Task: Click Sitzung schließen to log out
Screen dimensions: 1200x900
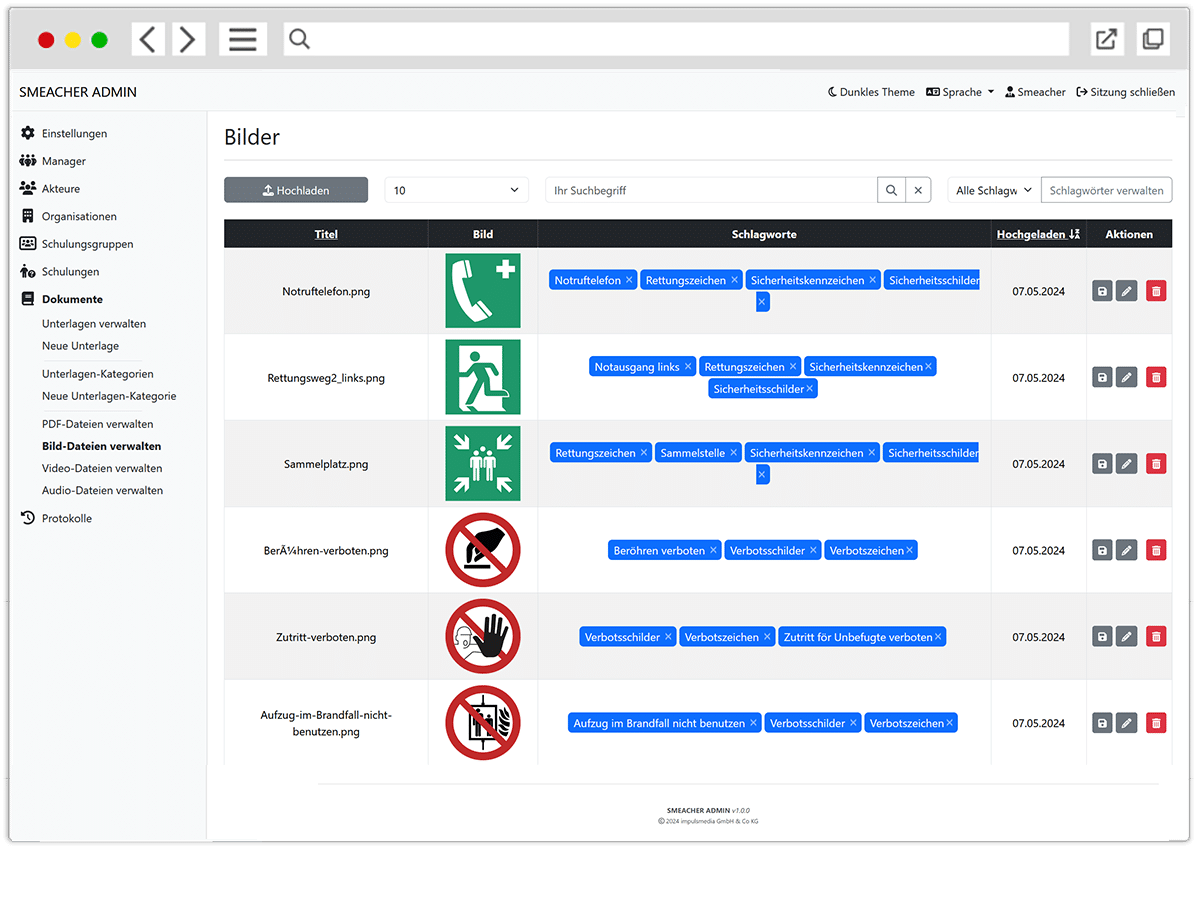Action: (x=1125, y=92)
